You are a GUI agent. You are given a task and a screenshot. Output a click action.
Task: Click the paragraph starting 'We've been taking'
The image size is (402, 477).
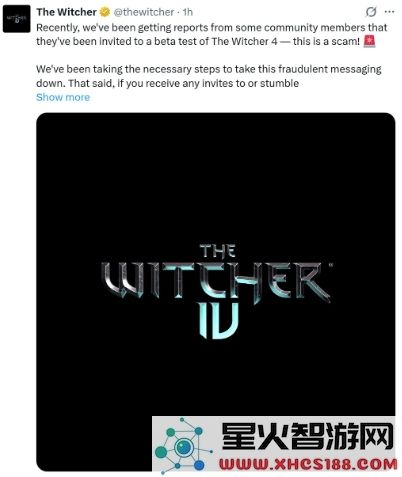(209, 76)
